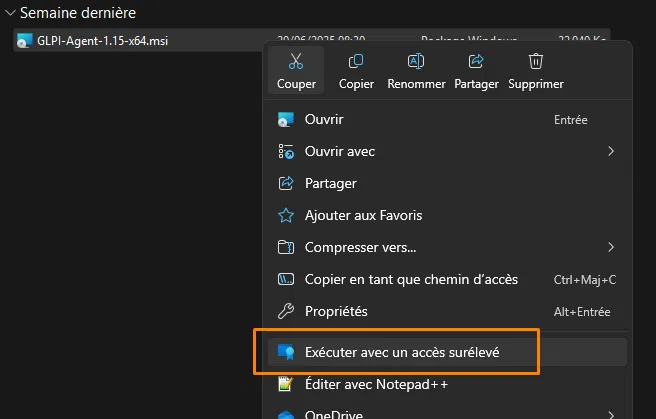Click the GLPI-Agent msi installer file icon
Image resolution: width=656 pixels, height=419 pixels.
(25, 41)
